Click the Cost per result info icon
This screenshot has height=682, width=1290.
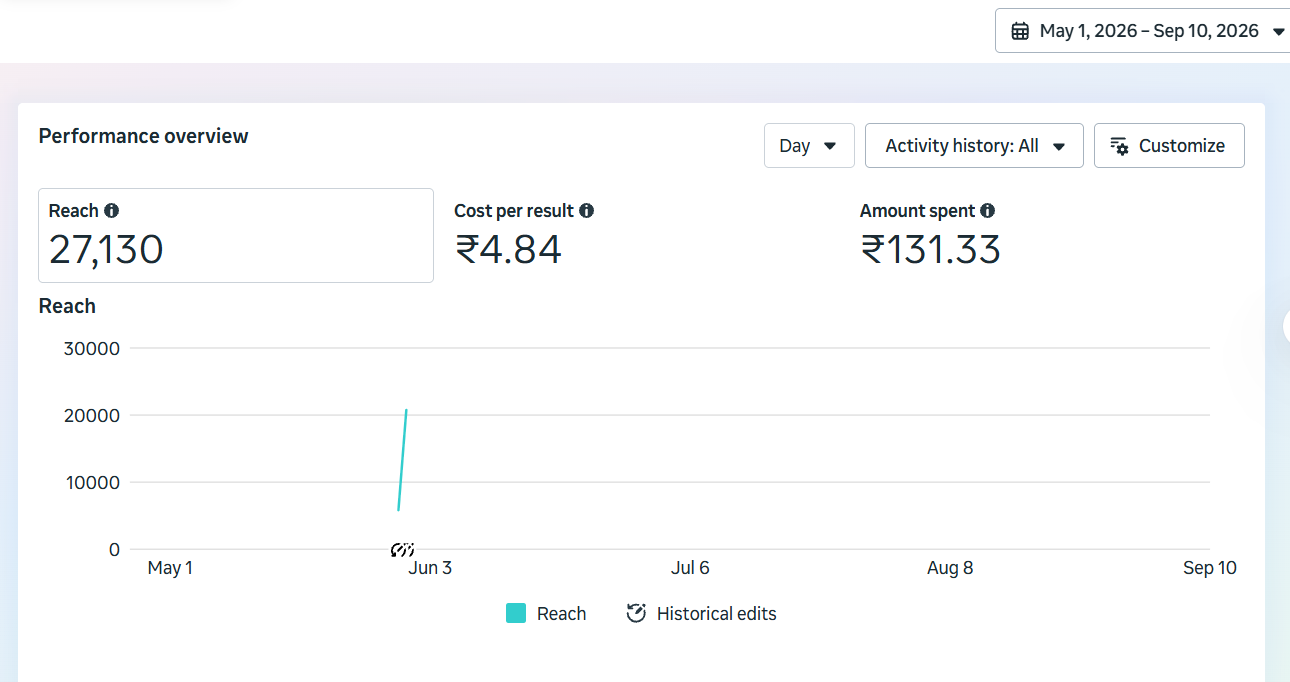pos(587,211)
